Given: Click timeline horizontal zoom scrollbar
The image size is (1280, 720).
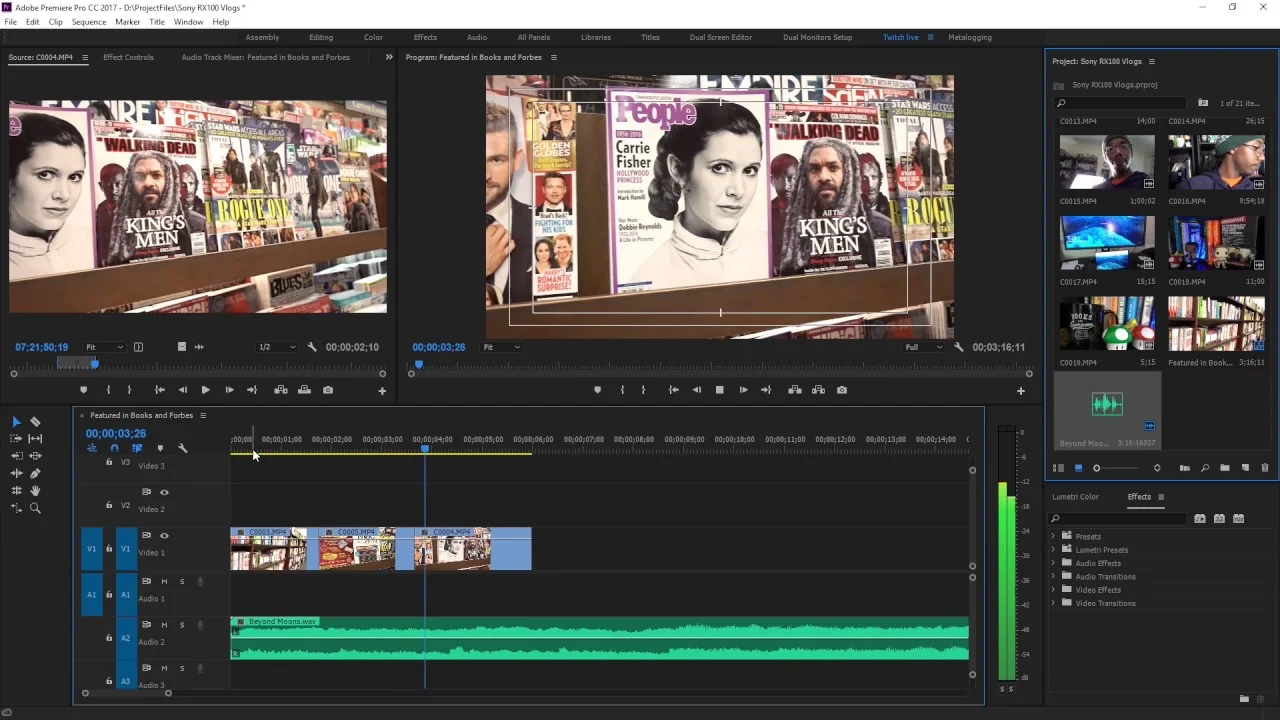Looking at the screenshot, I should click(x=126, y=693).
